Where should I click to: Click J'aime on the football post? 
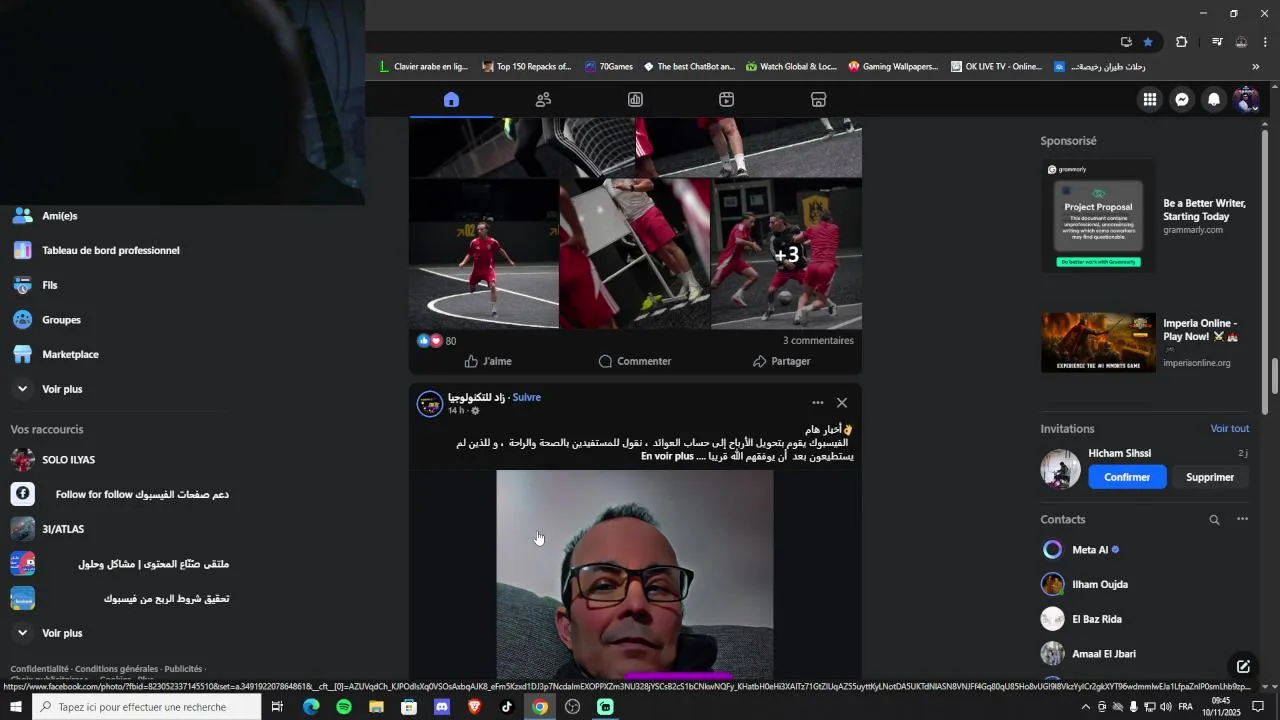[x=488, y=361]
